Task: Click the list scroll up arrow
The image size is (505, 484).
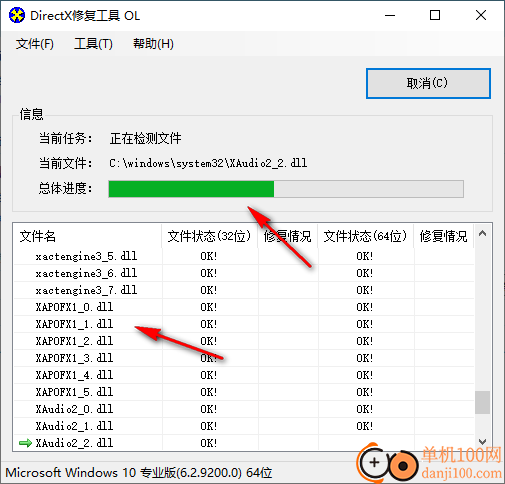Action: (x=482, y=233)
